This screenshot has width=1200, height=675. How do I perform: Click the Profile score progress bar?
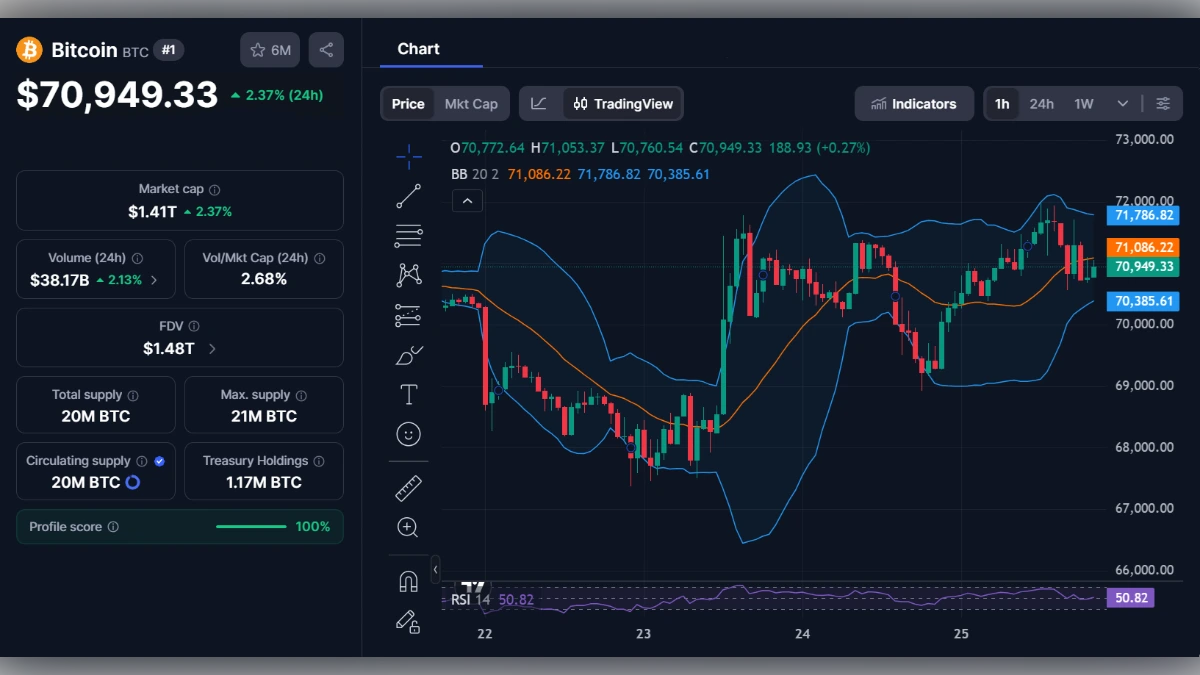pos(251,526)
